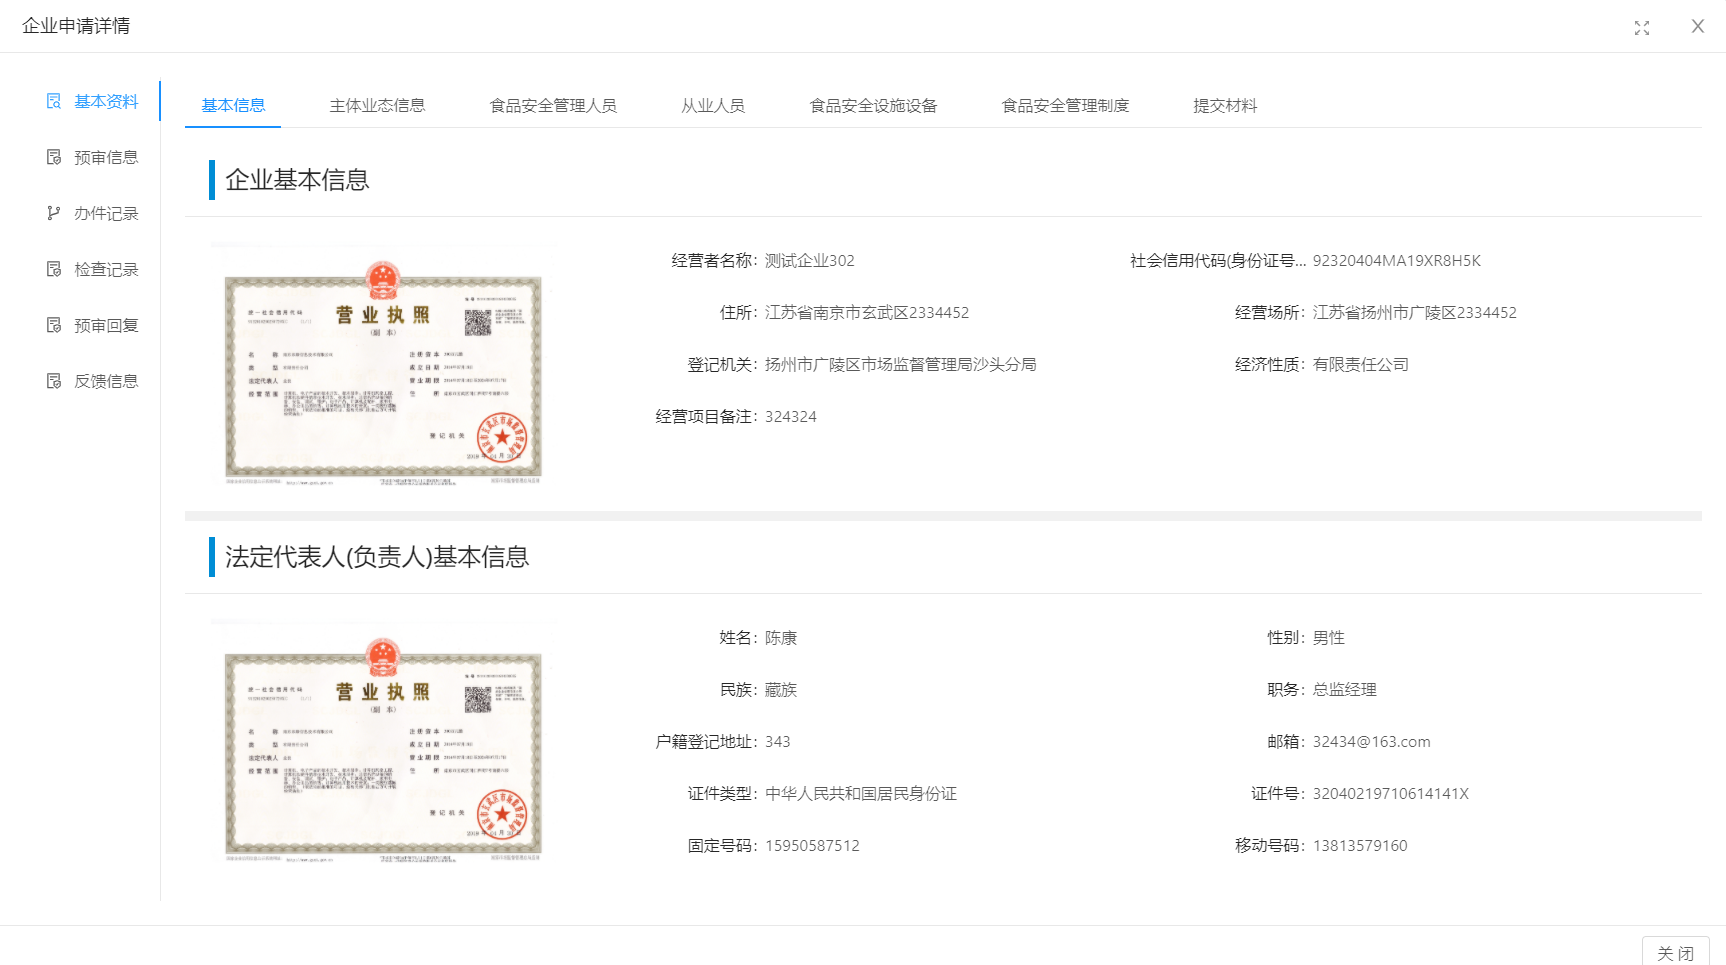The width and height of the screenshot is (1726, 965).
Task: Select the 从业人员 tab
Action: click(713, 105)
